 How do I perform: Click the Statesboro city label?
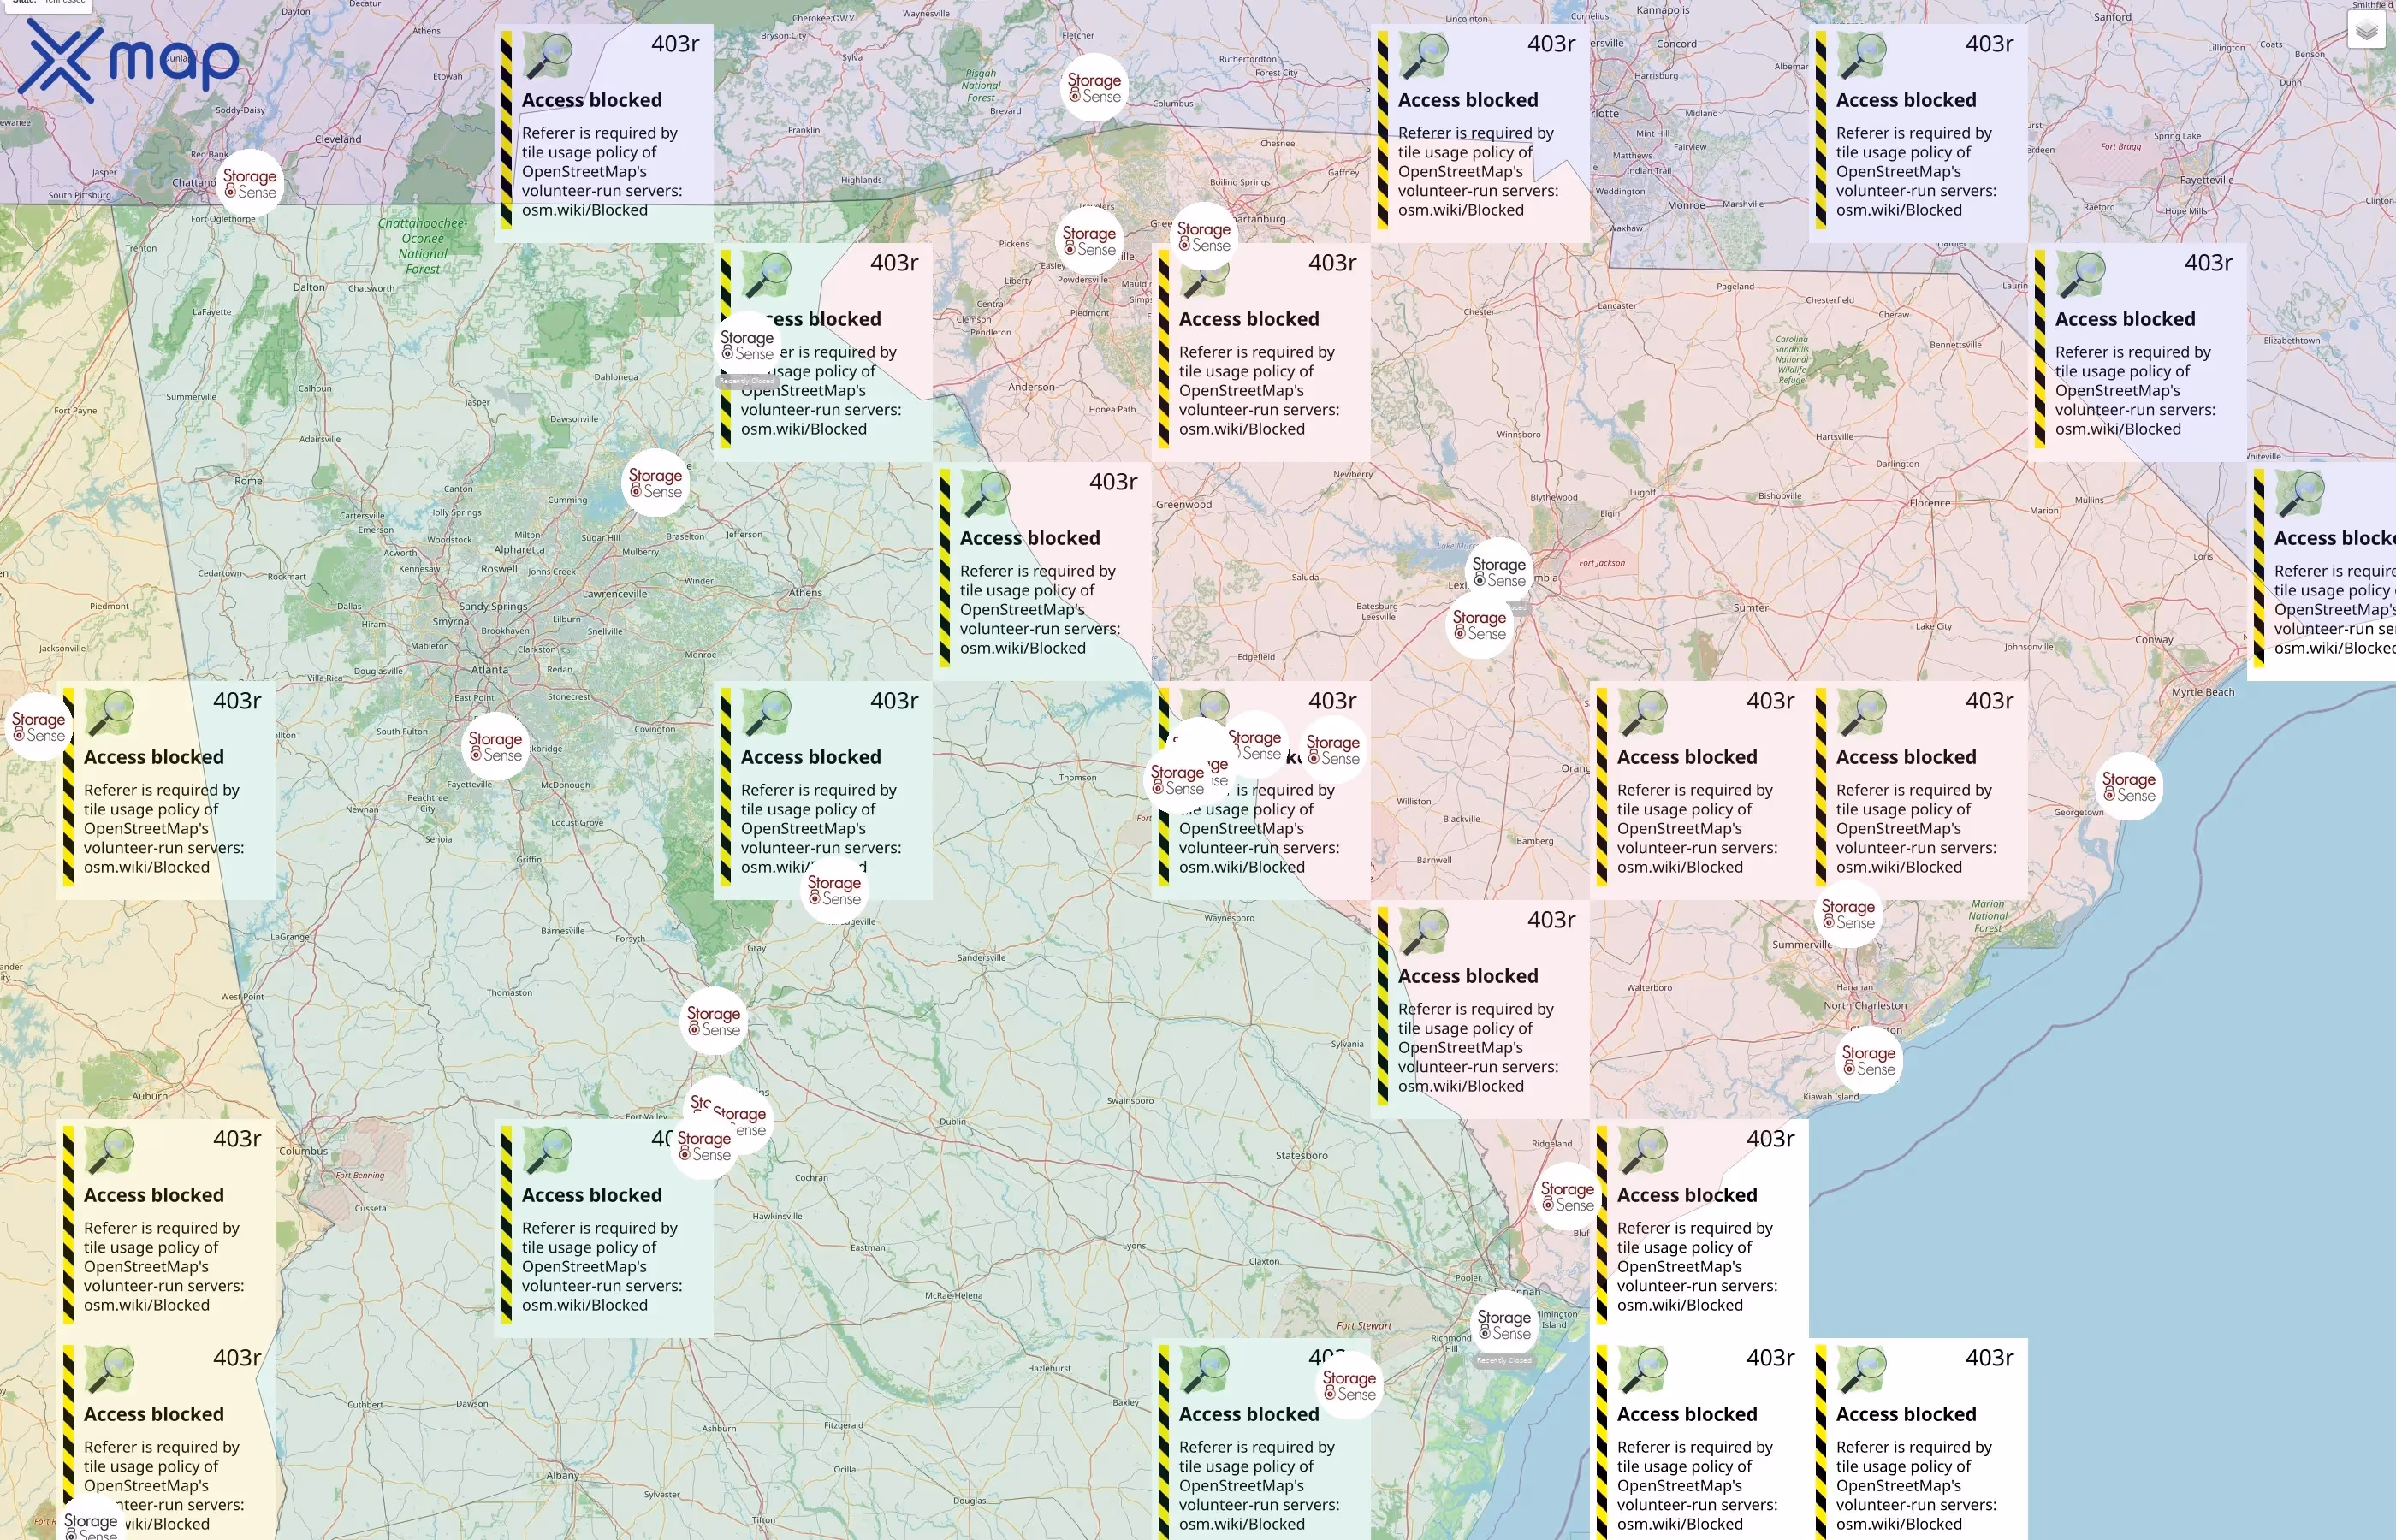[x=1302, y=1155]
